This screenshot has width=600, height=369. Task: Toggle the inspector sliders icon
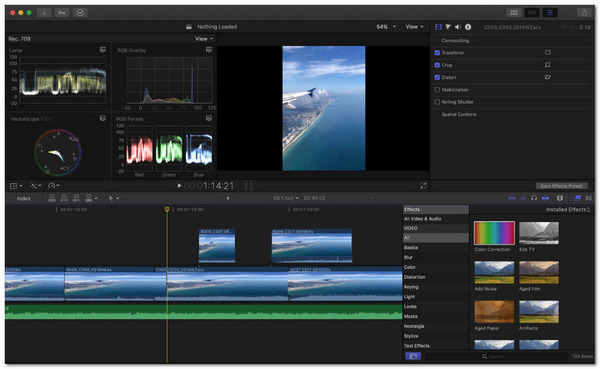click(550, 13)
